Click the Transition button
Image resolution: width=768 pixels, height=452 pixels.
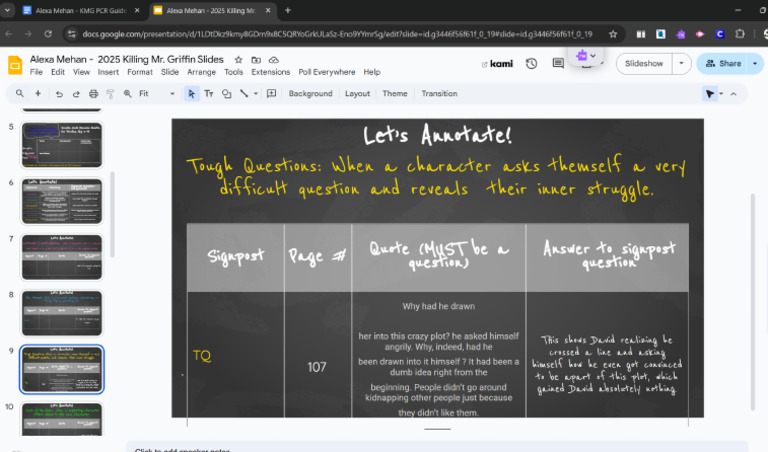pyautogui.click(x=439, y=94)
